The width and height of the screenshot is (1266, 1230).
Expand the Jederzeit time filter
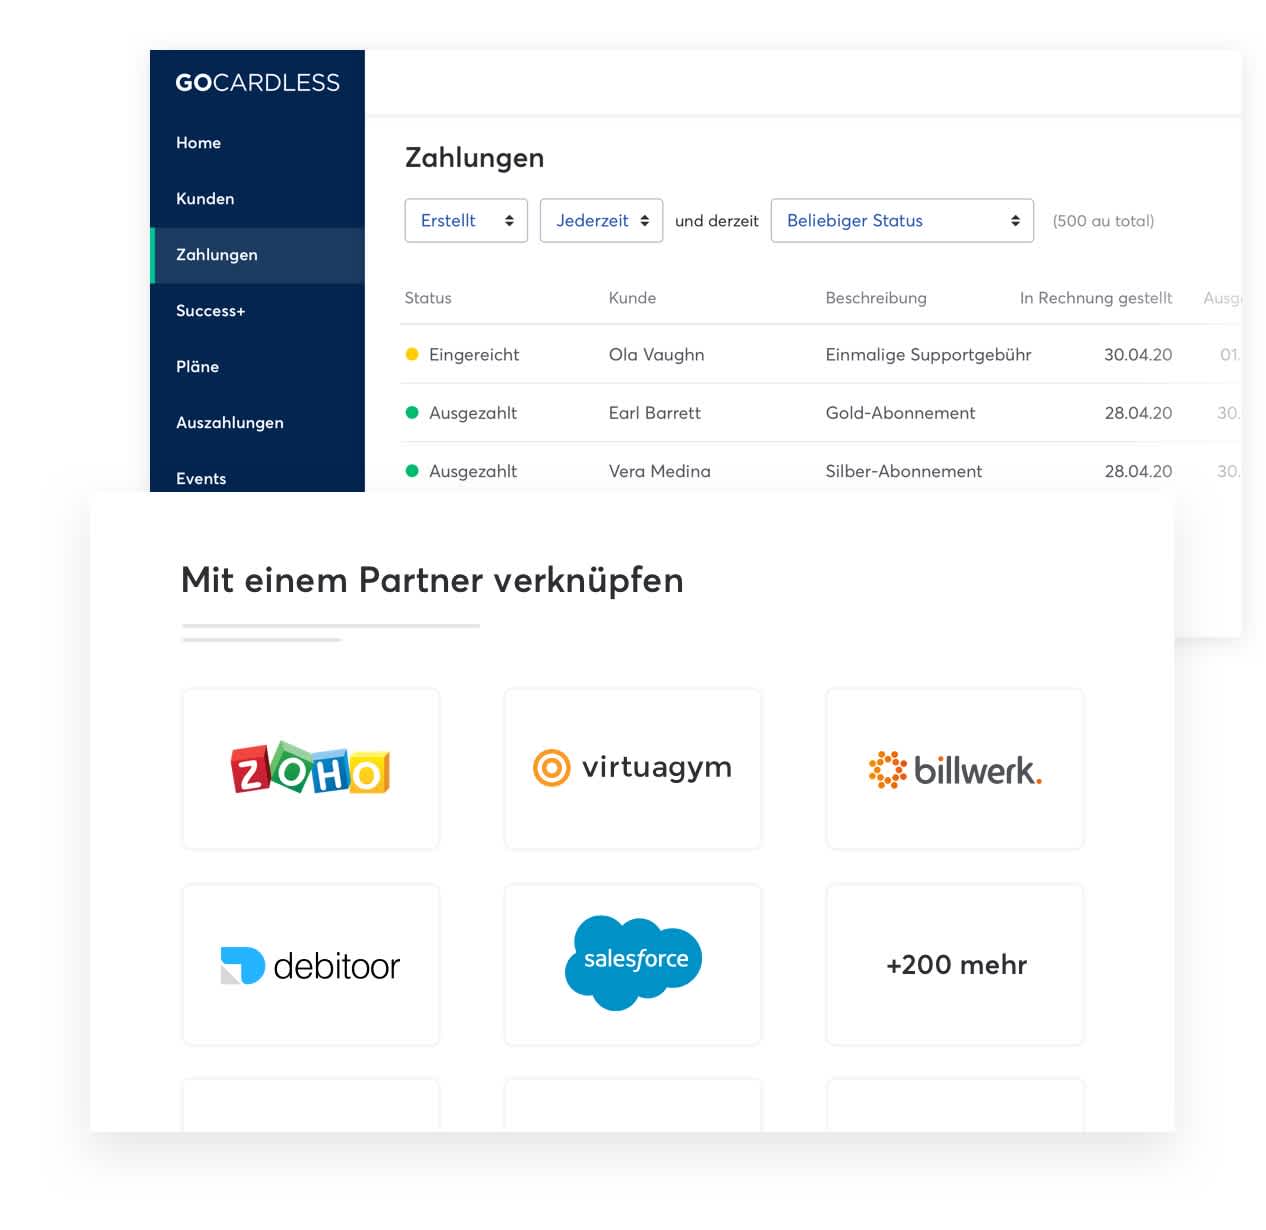[601, 220]
